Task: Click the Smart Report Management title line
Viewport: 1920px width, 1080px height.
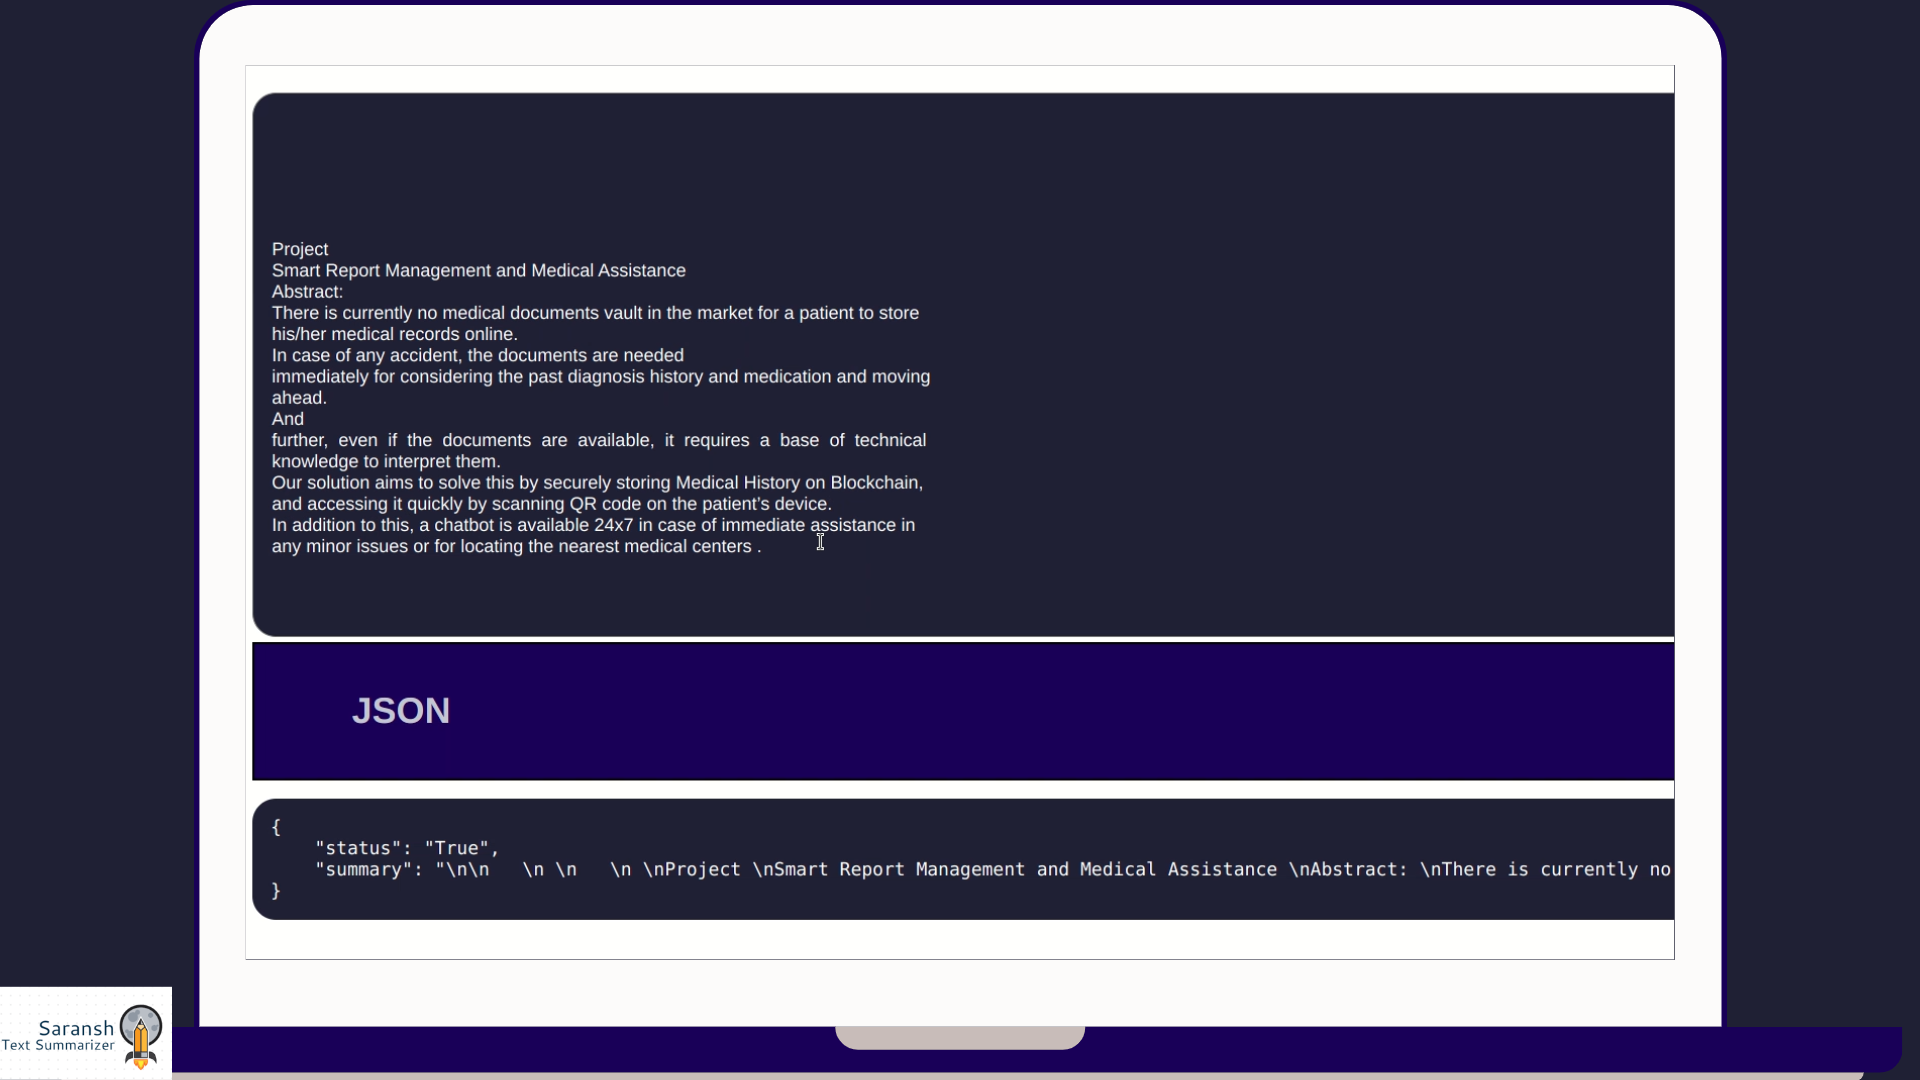Action: click(x=478, y=271)
